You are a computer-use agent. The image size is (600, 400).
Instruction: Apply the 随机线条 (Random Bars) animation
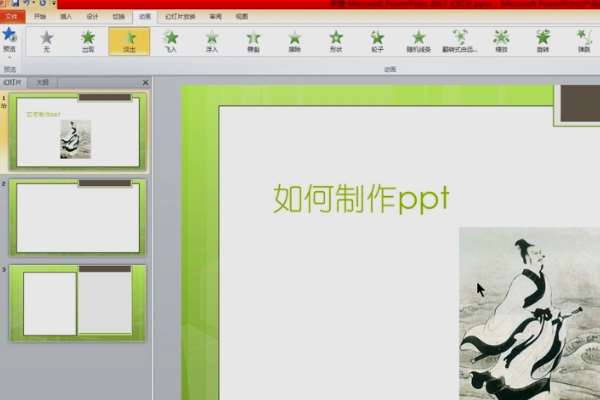pos(419,41)
